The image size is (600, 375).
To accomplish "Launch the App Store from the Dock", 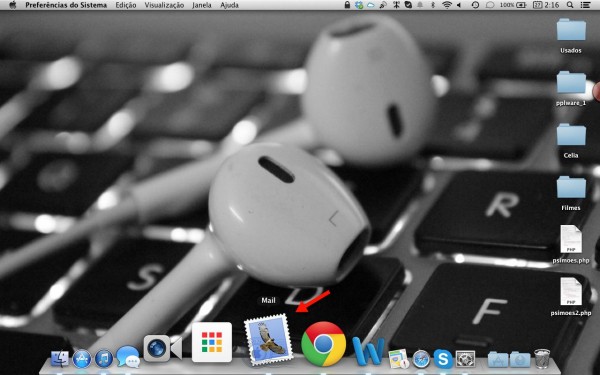I will tap(82, 359).
